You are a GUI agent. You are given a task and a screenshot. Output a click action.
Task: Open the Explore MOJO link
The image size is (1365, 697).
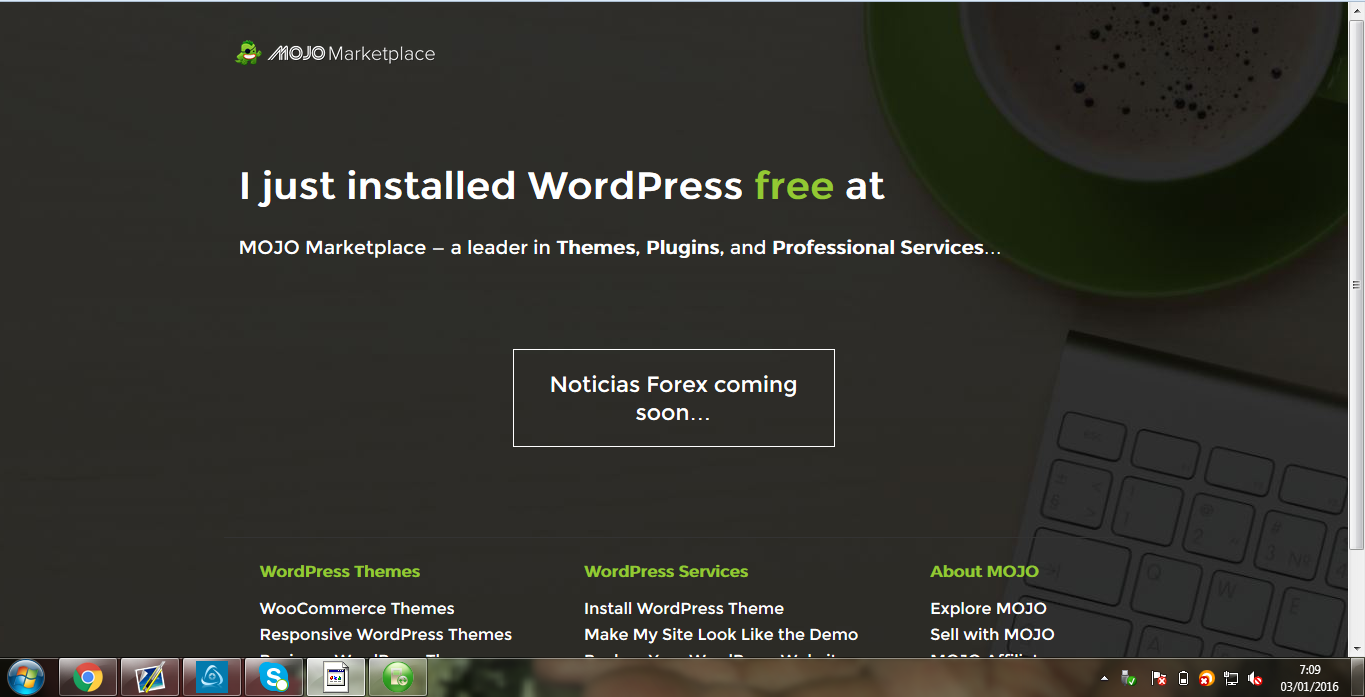988,608
